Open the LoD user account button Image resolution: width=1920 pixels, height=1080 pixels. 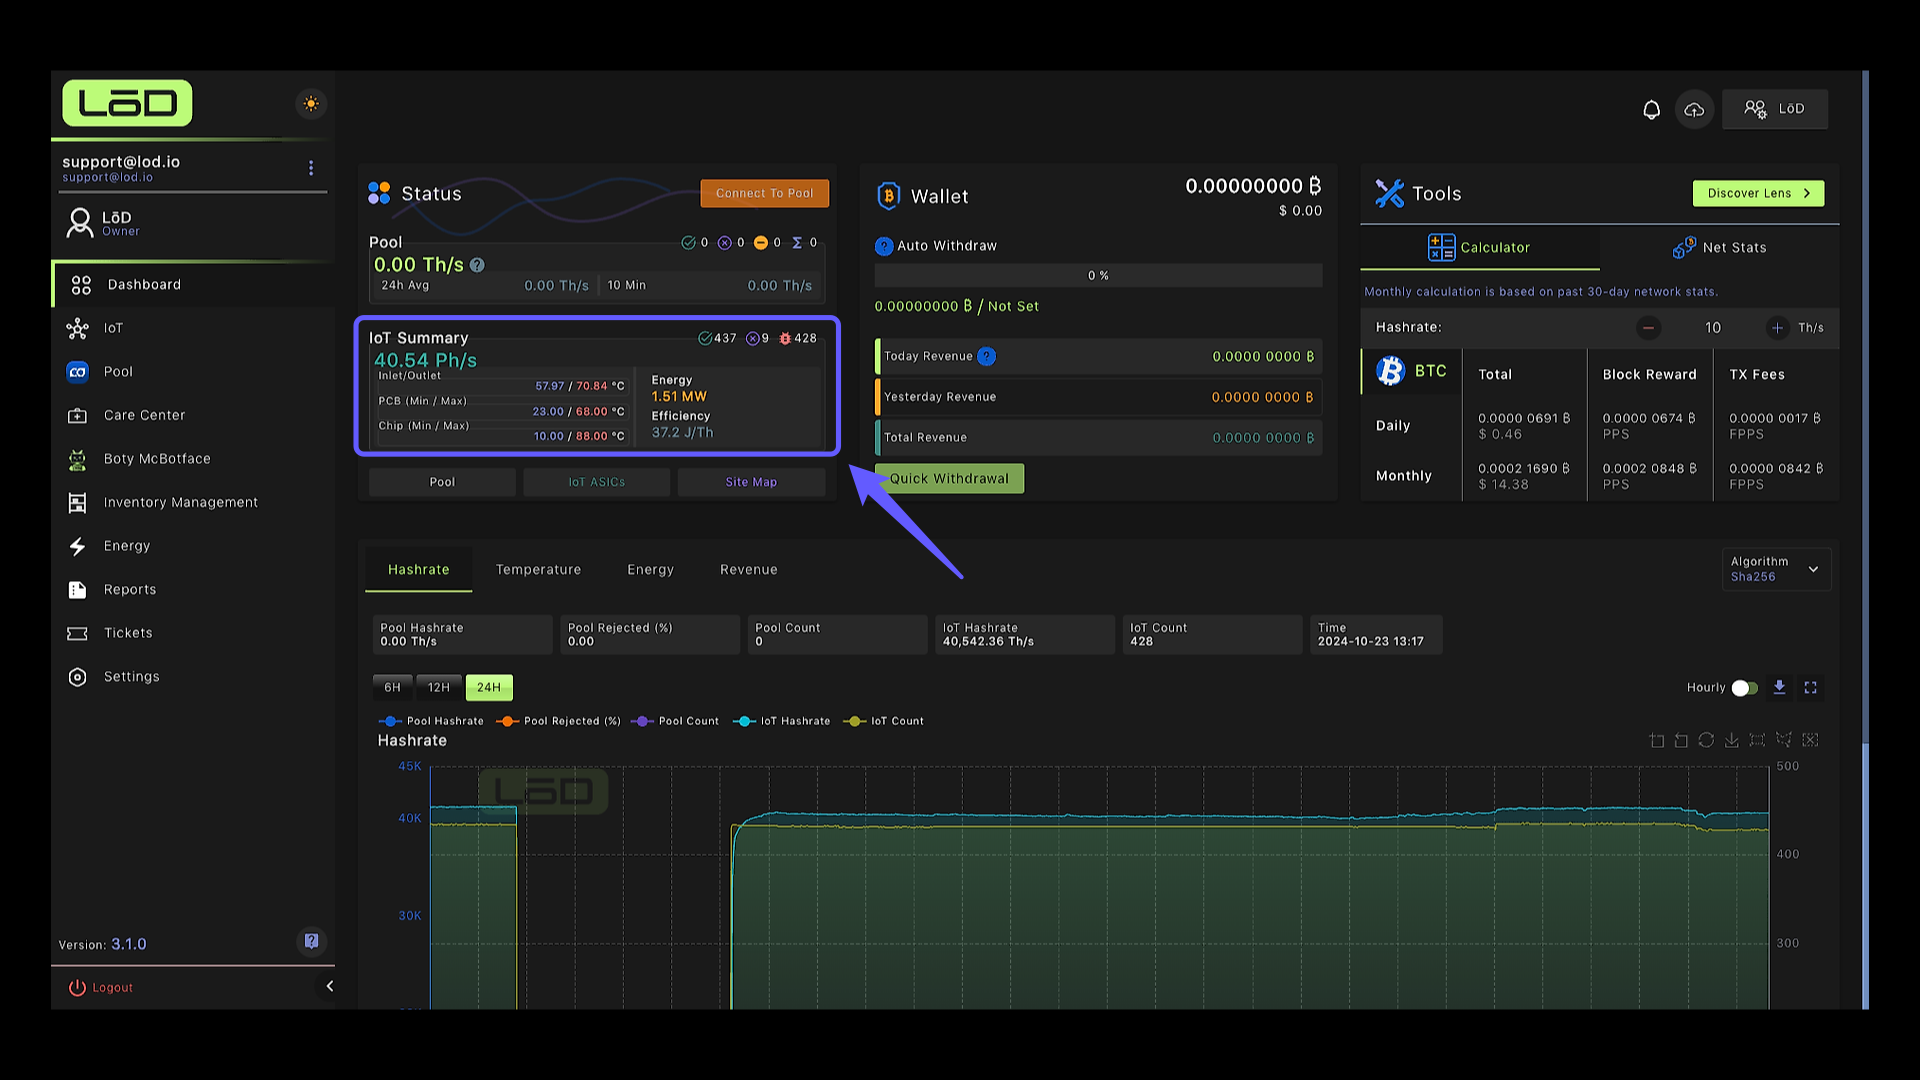1775,109
